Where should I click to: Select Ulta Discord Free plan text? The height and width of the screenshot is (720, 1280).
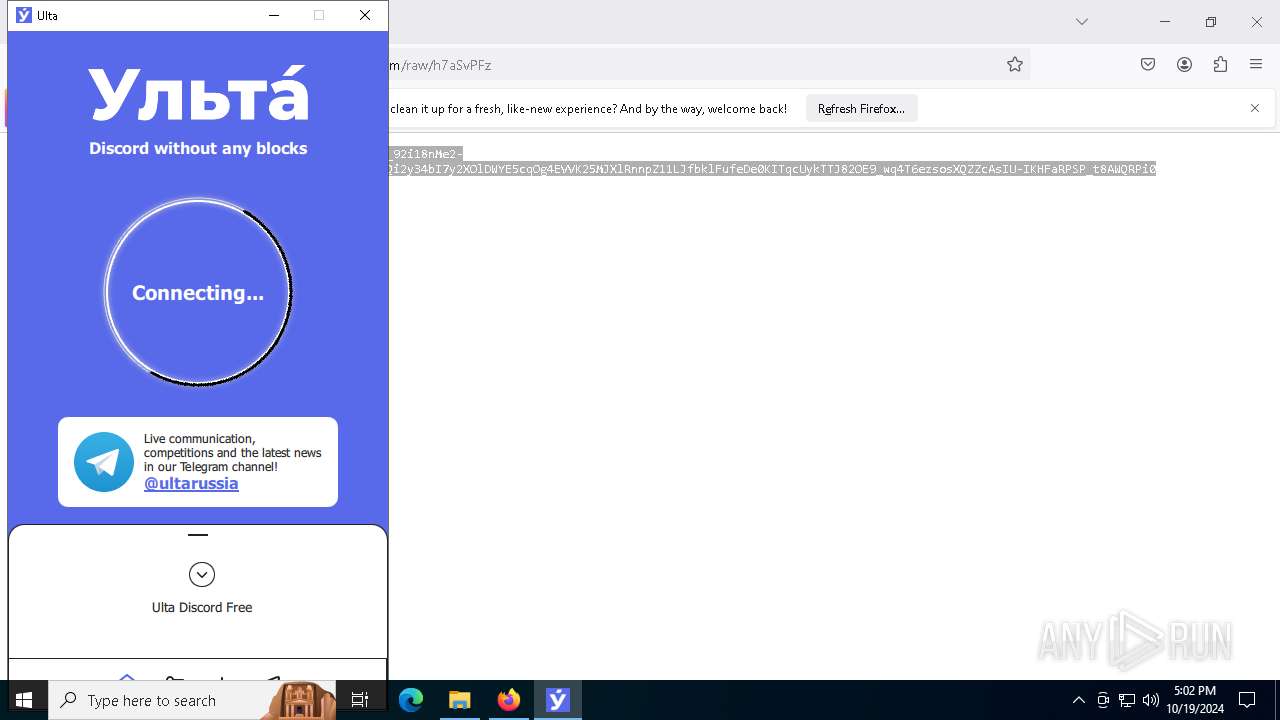coord(202,607)
